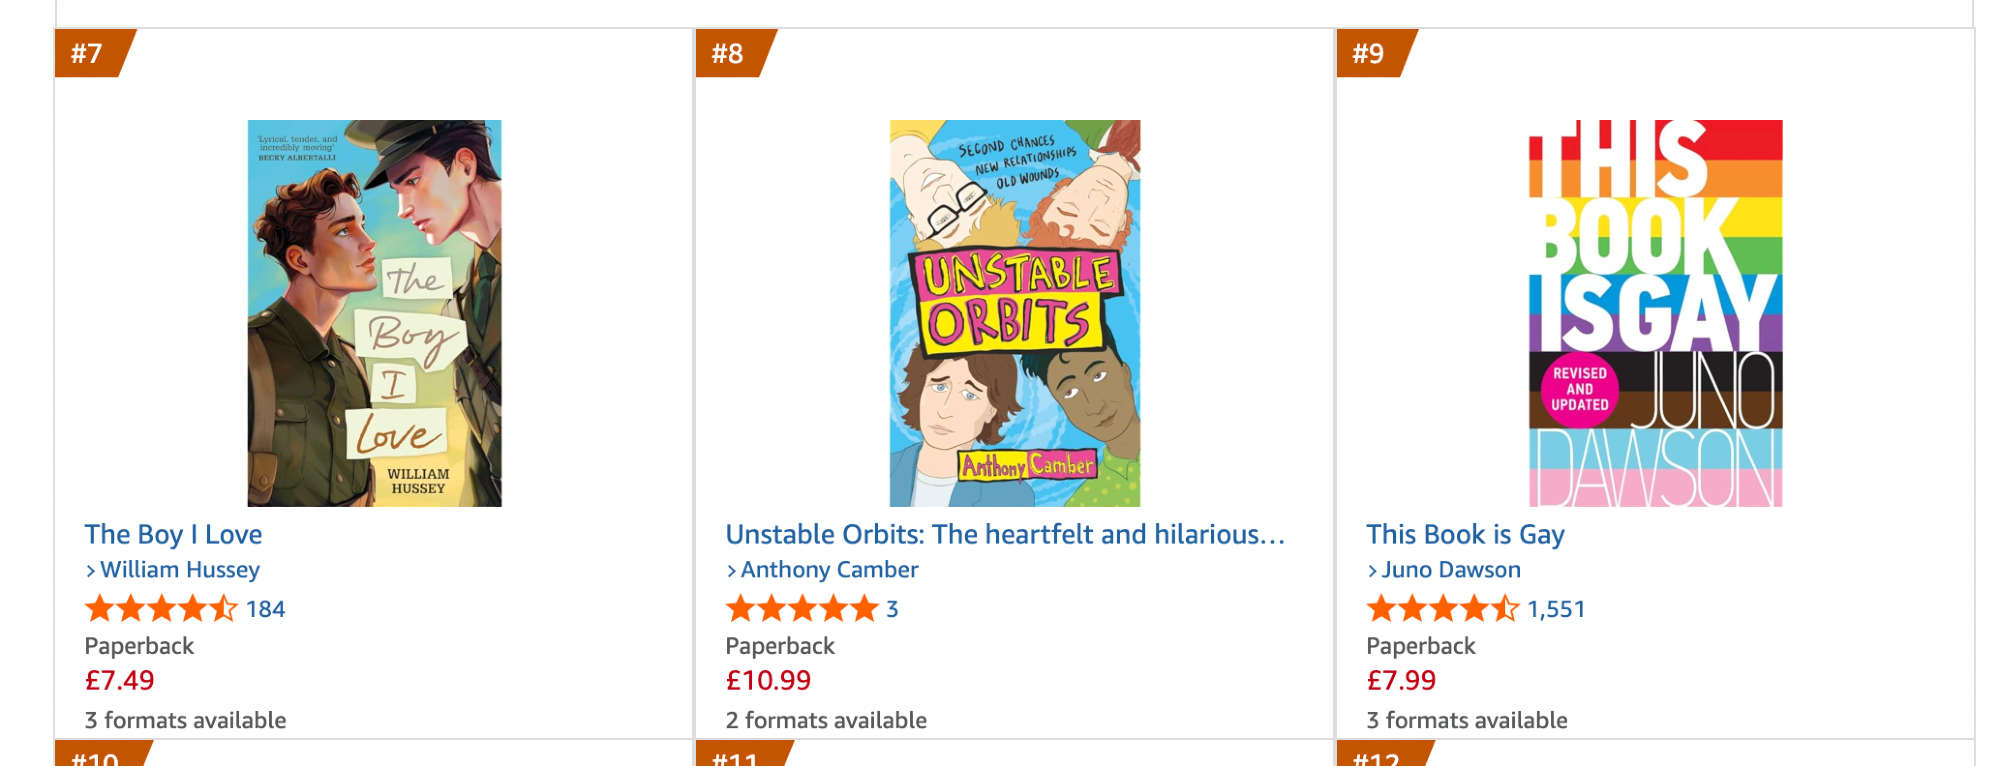
Task: Visit author Anthony Camber's page
Action: 829,570
